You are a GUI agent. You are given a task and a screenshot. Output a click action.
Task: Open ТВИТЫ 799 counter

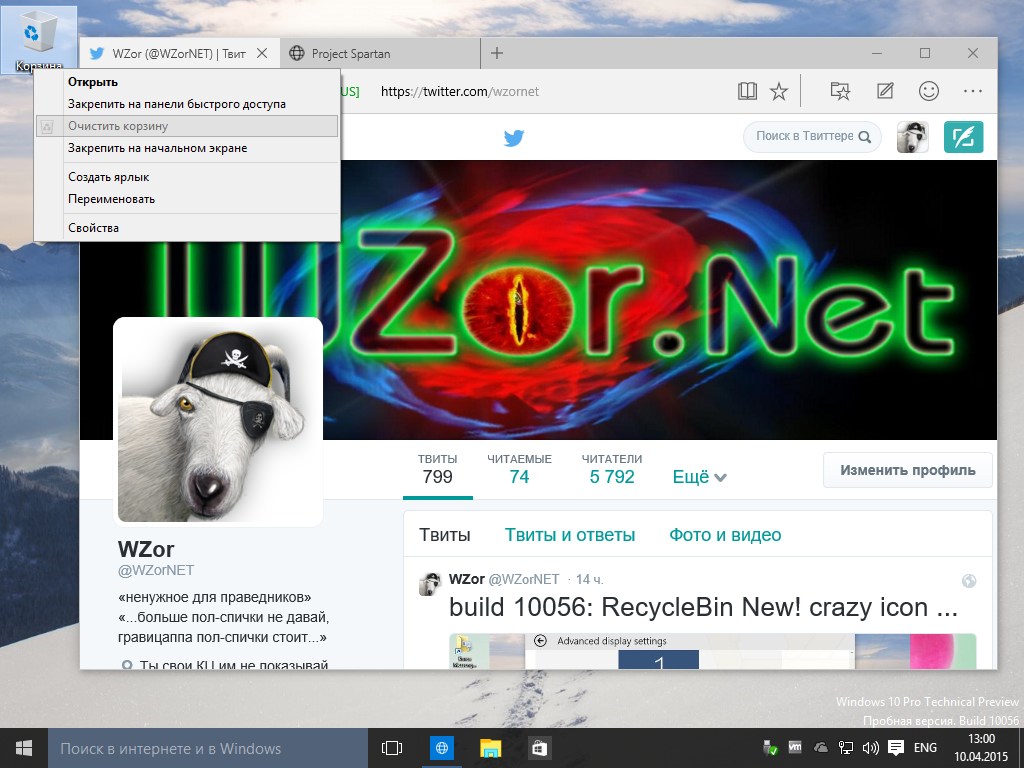point(438,470)
